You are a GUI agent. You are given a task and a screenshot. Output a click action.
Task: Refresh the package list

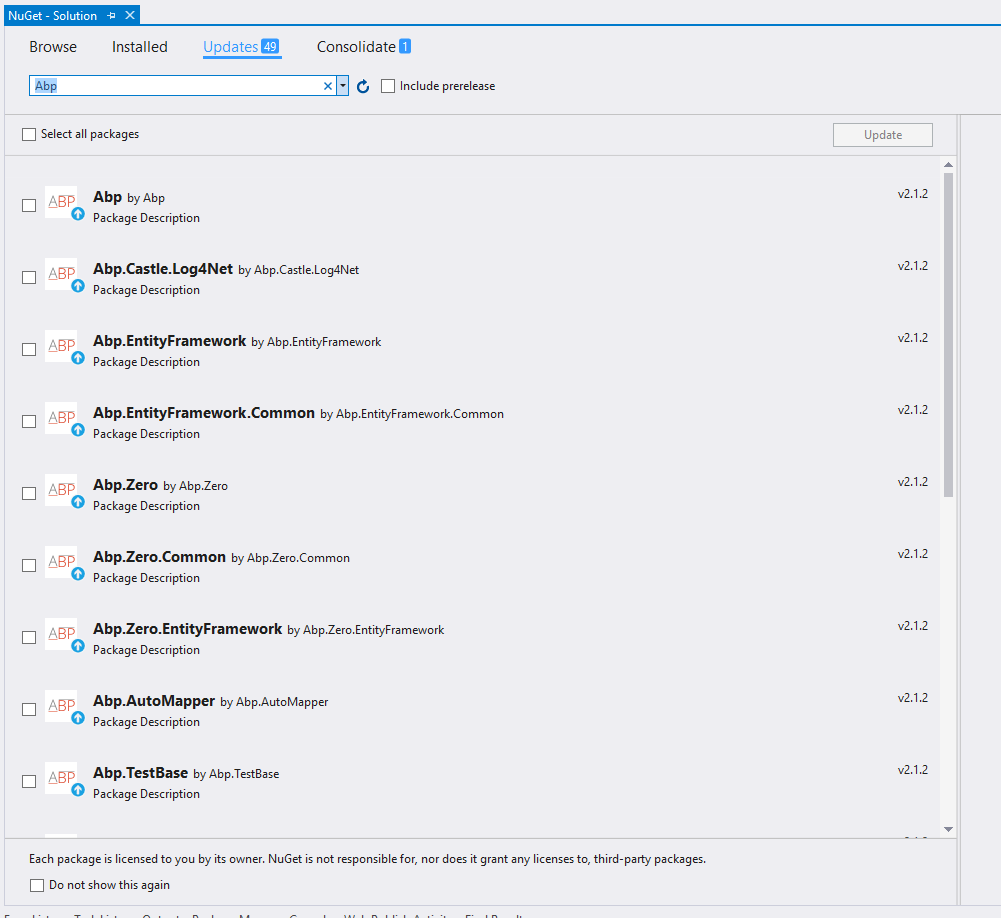363,86
